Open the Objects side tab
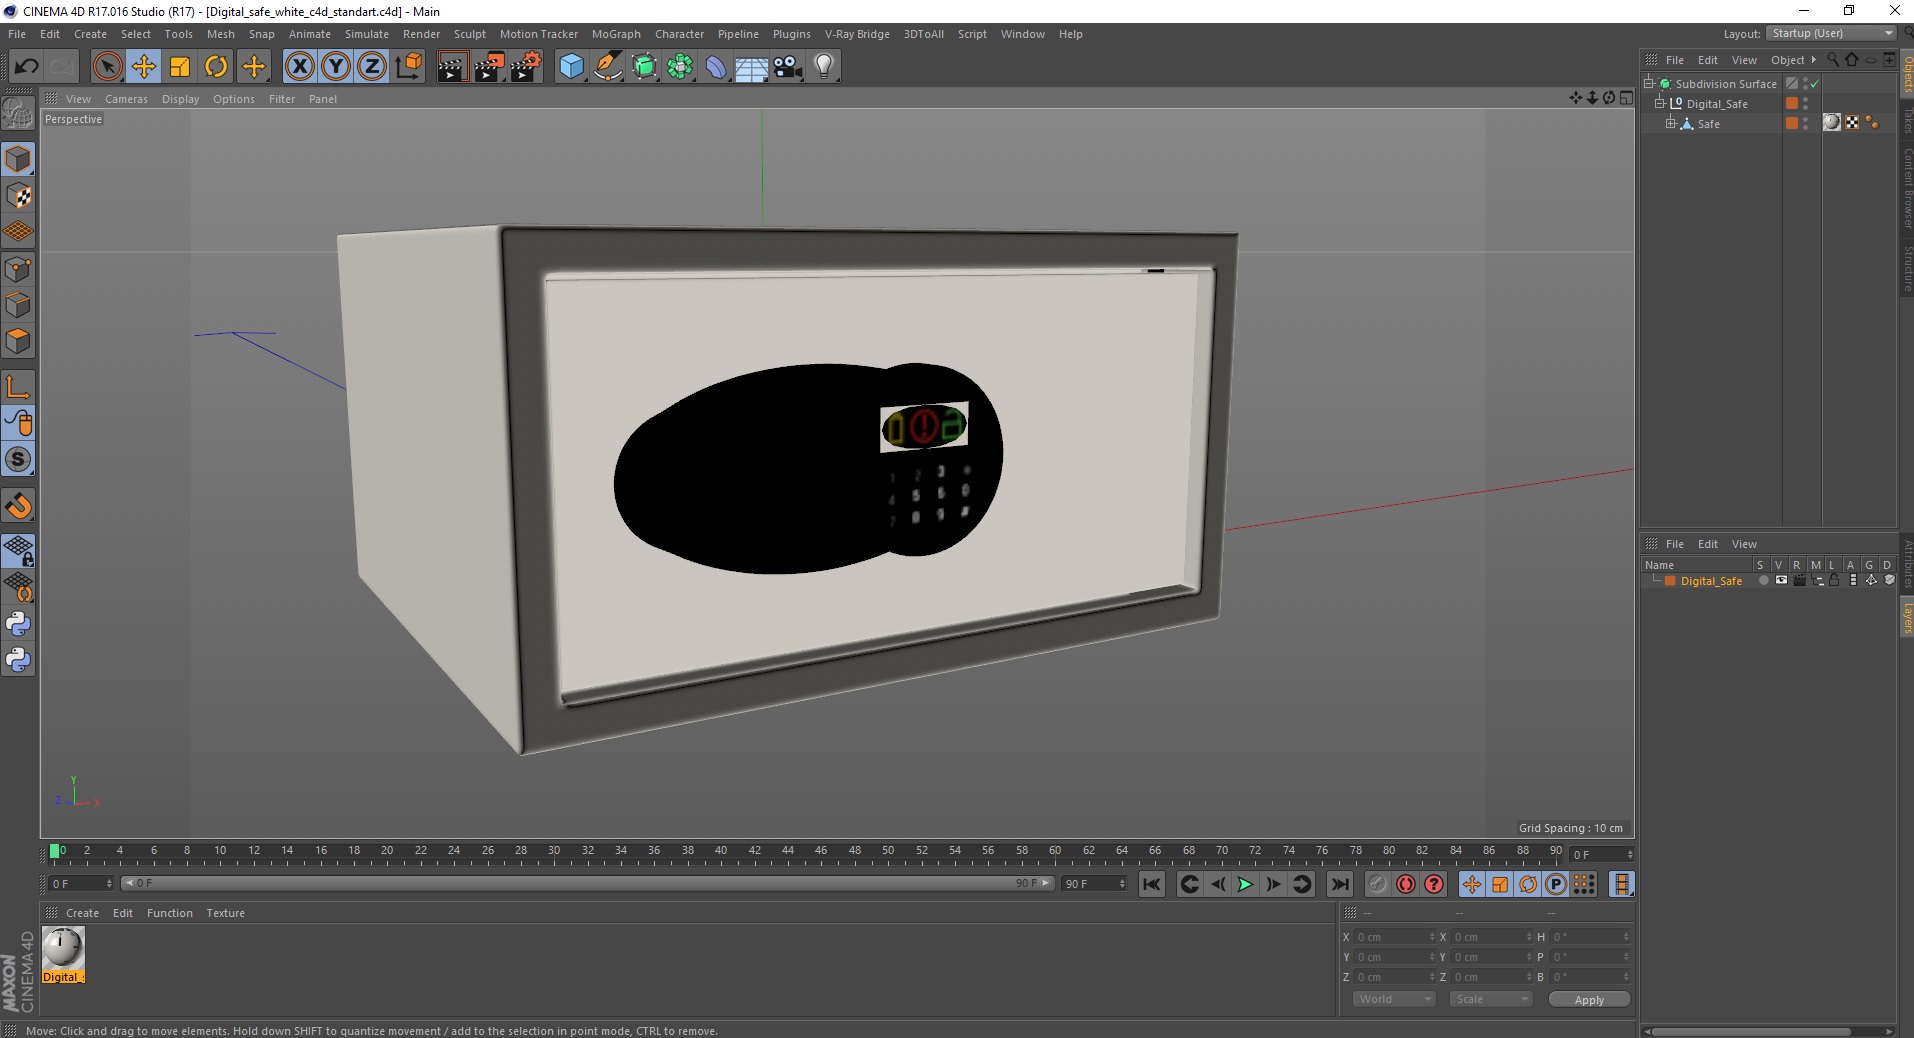This screenshot has width=1914, height=1038. [x=1907, y=73]
